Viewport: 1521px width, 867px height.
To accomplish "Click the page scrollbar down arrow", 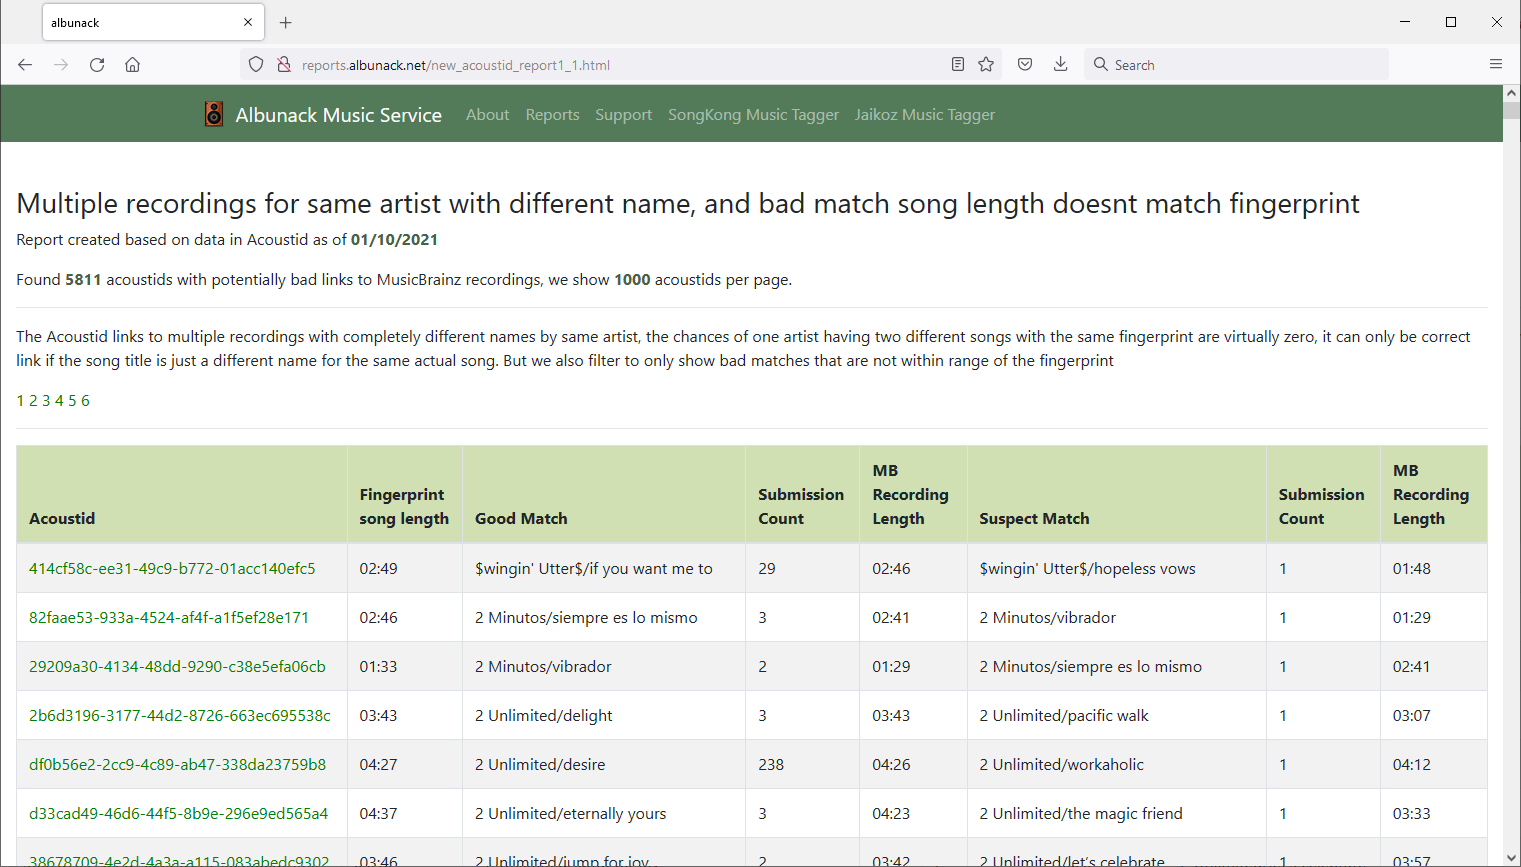I will click(1511, 858).
